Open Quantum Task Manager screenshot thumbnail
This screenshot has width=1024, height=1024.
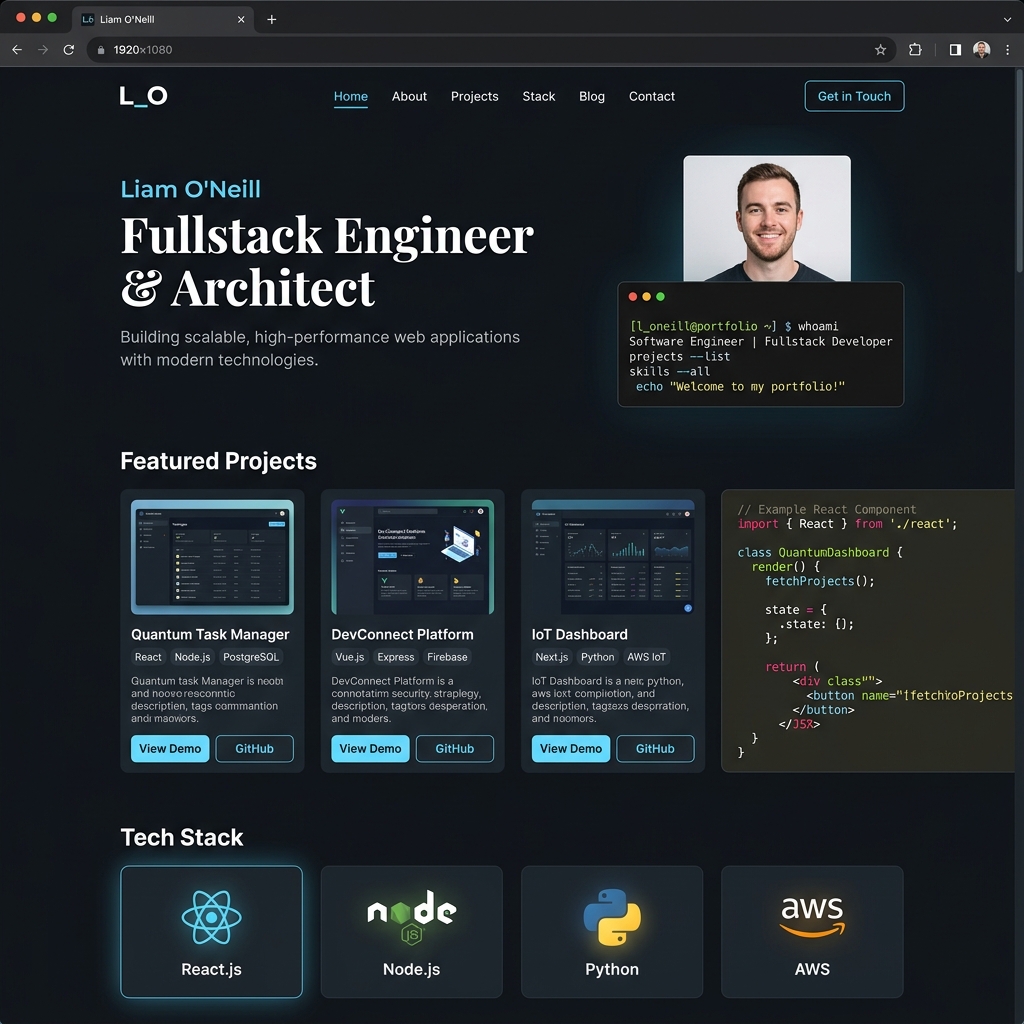(212, 557)
